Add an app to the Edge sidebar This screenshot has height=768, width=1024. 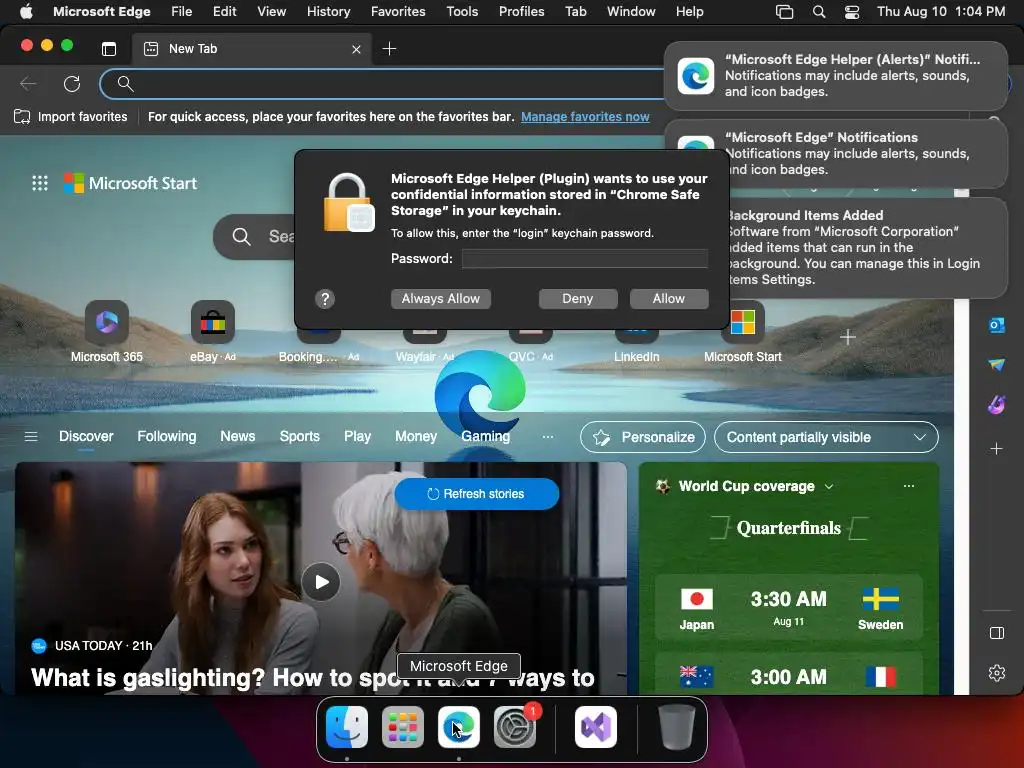[x=997, y=449]
